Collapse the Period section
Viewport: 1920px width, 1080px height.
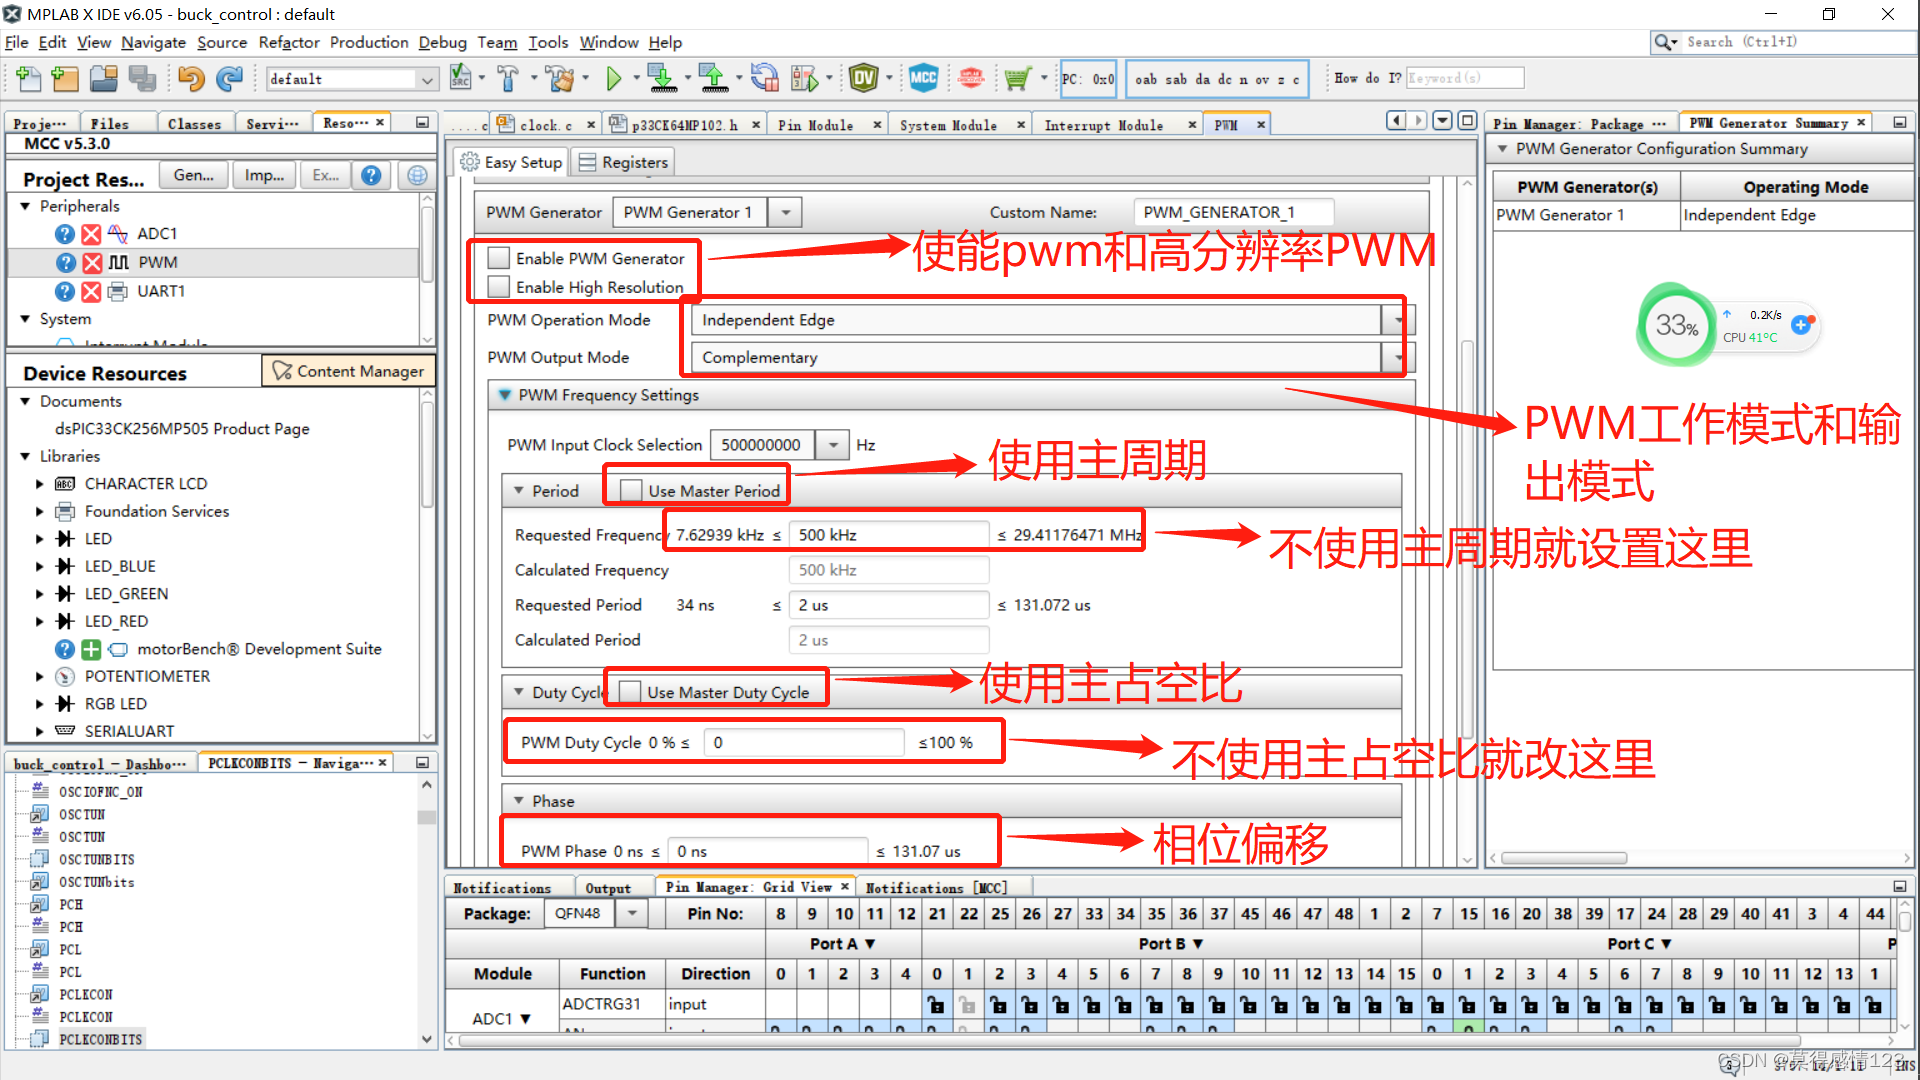[x=518, y=491]
